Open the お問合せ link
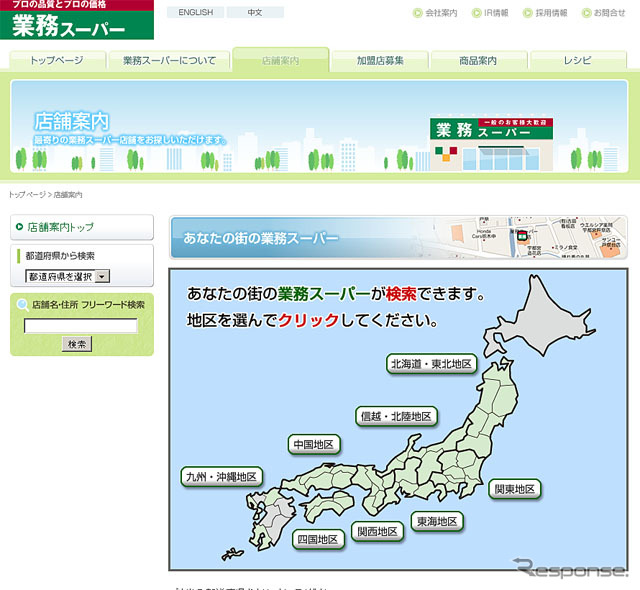 pos(609,13)
